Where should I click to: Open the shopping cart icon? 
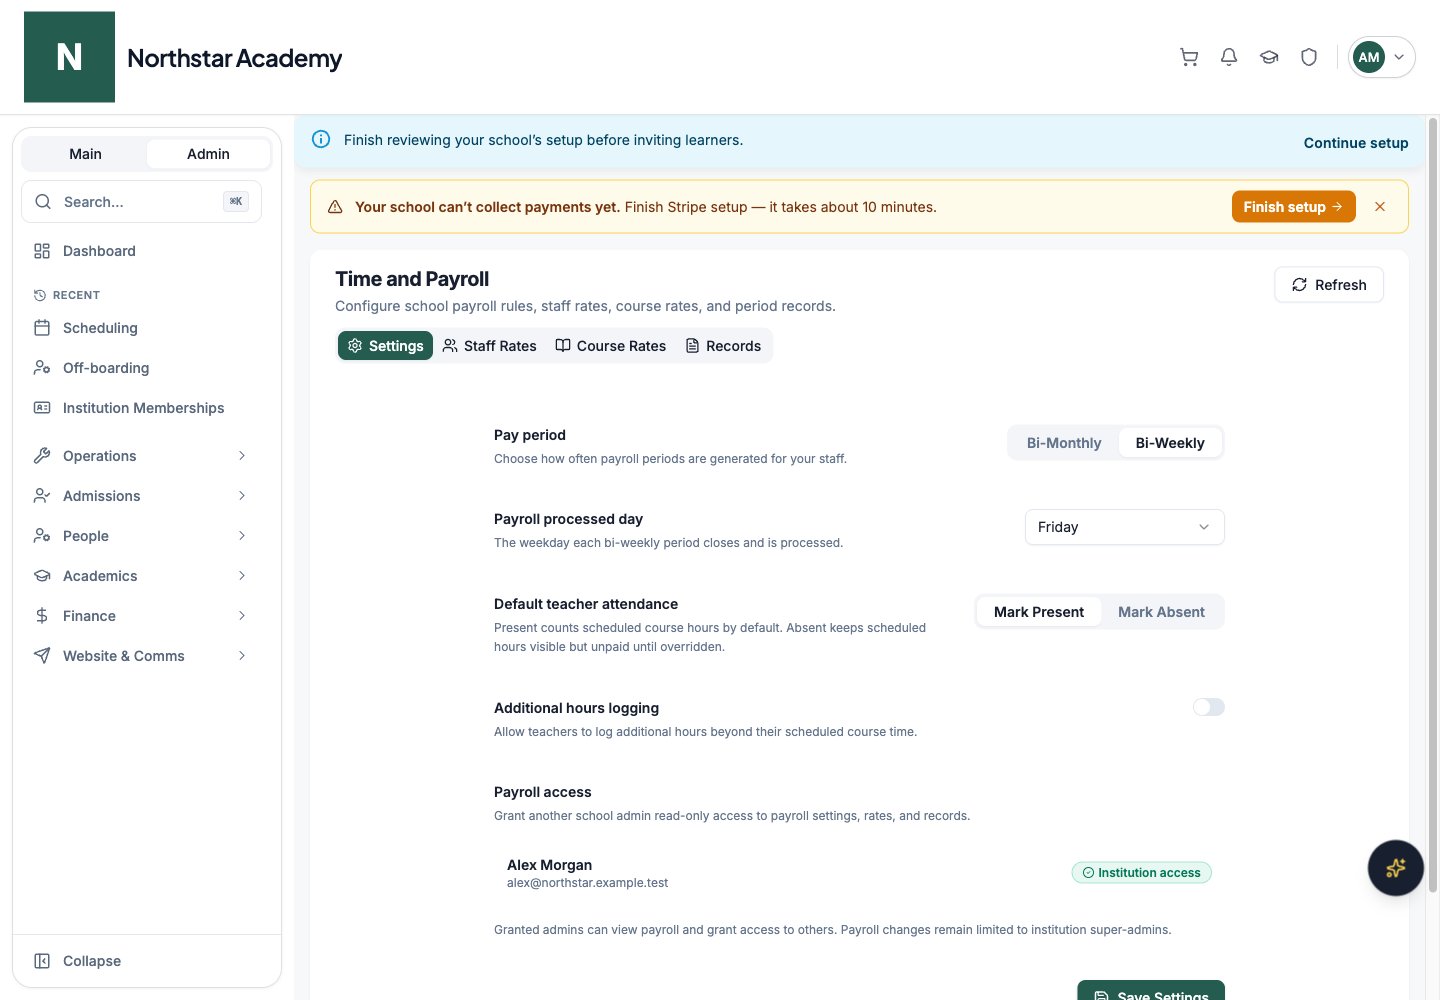(x=1189, y=57)
